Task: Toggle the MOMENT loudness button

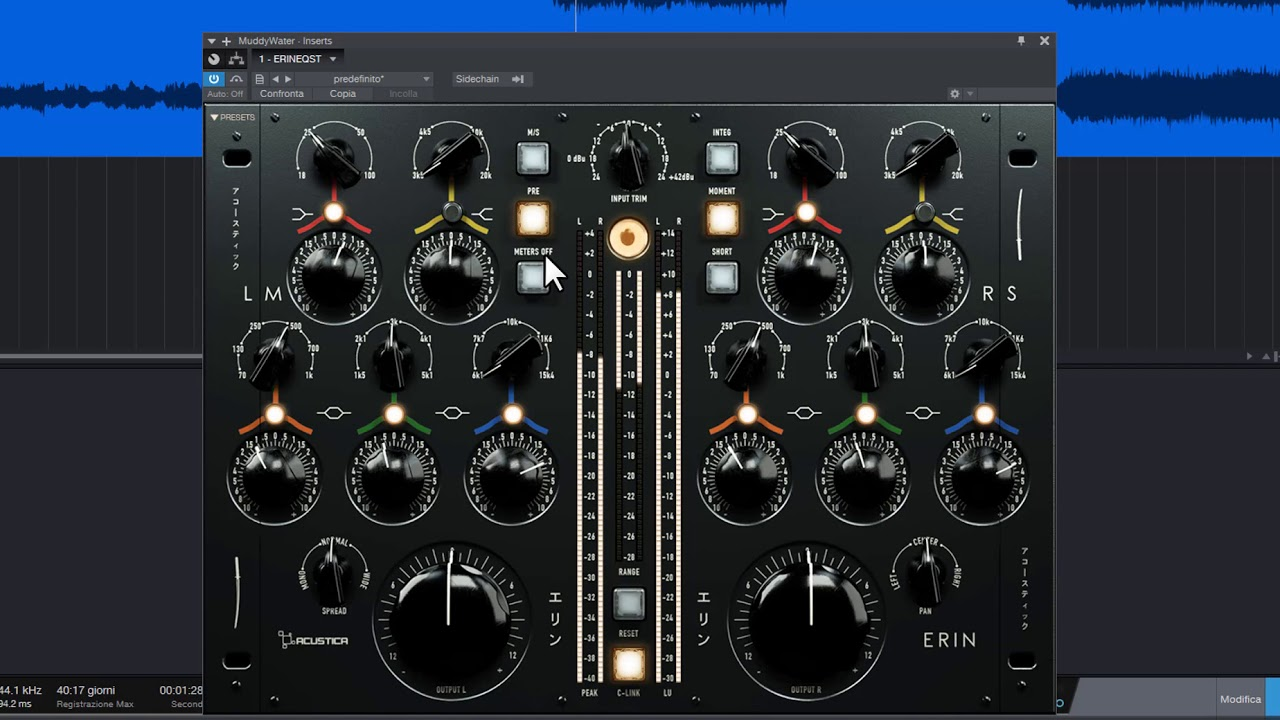Action: click(722, 218)
